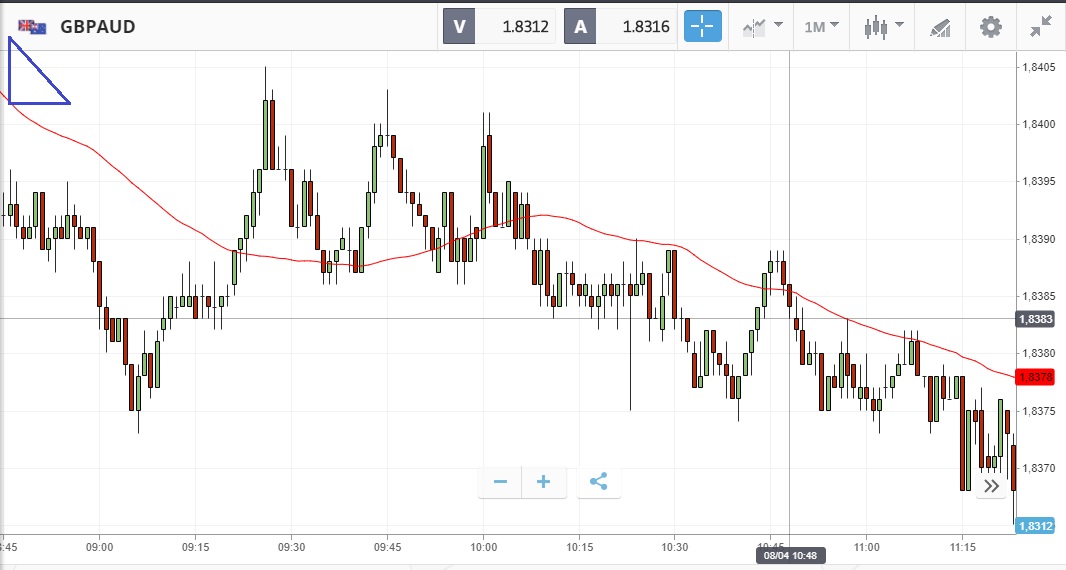
Task: Share the chart via the share icon
Action: coord(598,482)
